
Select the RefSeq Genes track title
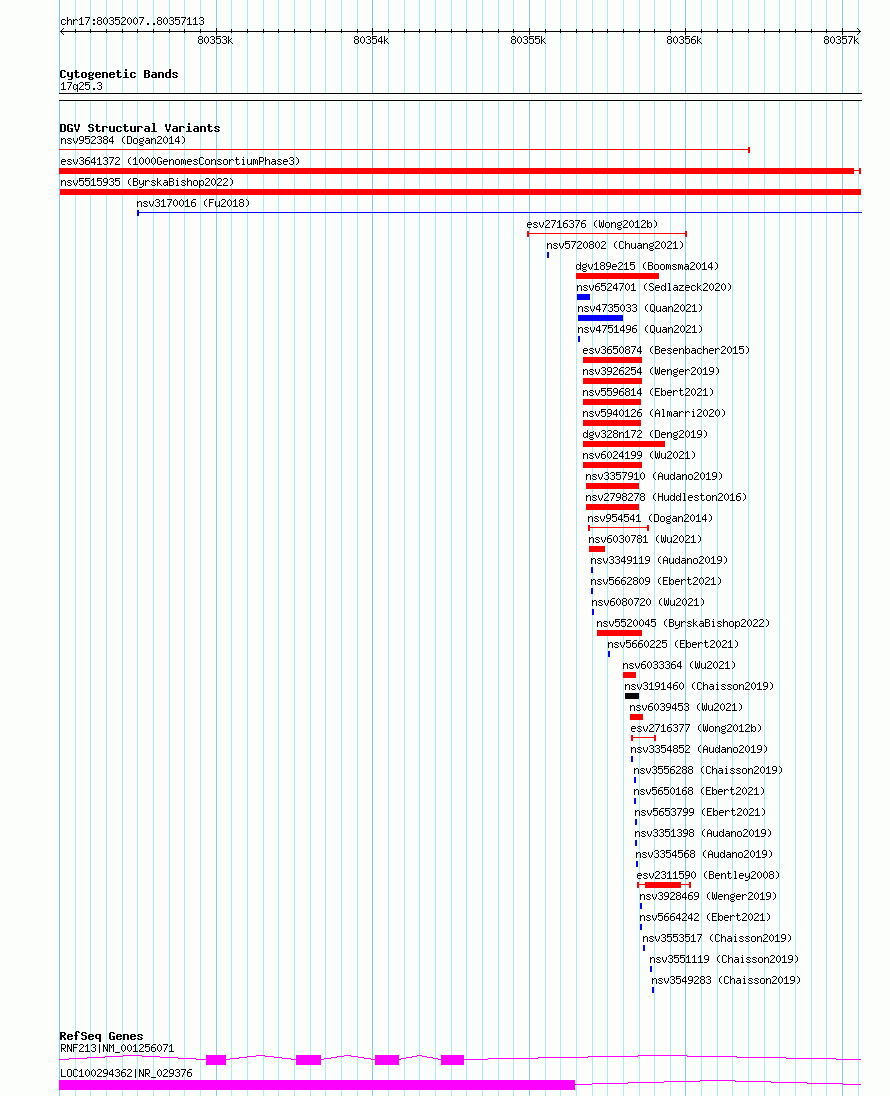point(101,1036)
